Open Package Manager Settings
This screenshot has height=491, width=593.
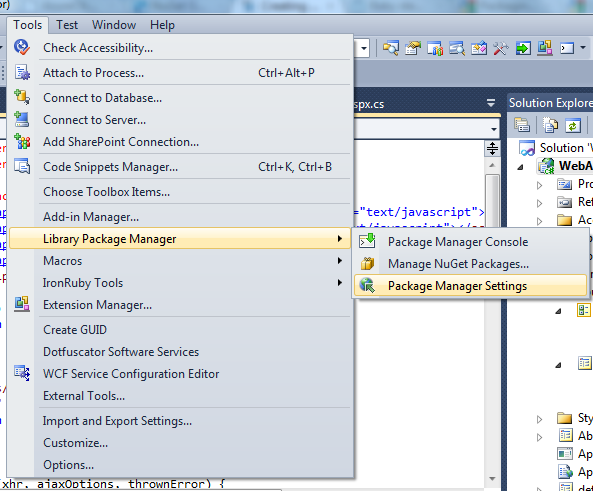pos(470,286)
